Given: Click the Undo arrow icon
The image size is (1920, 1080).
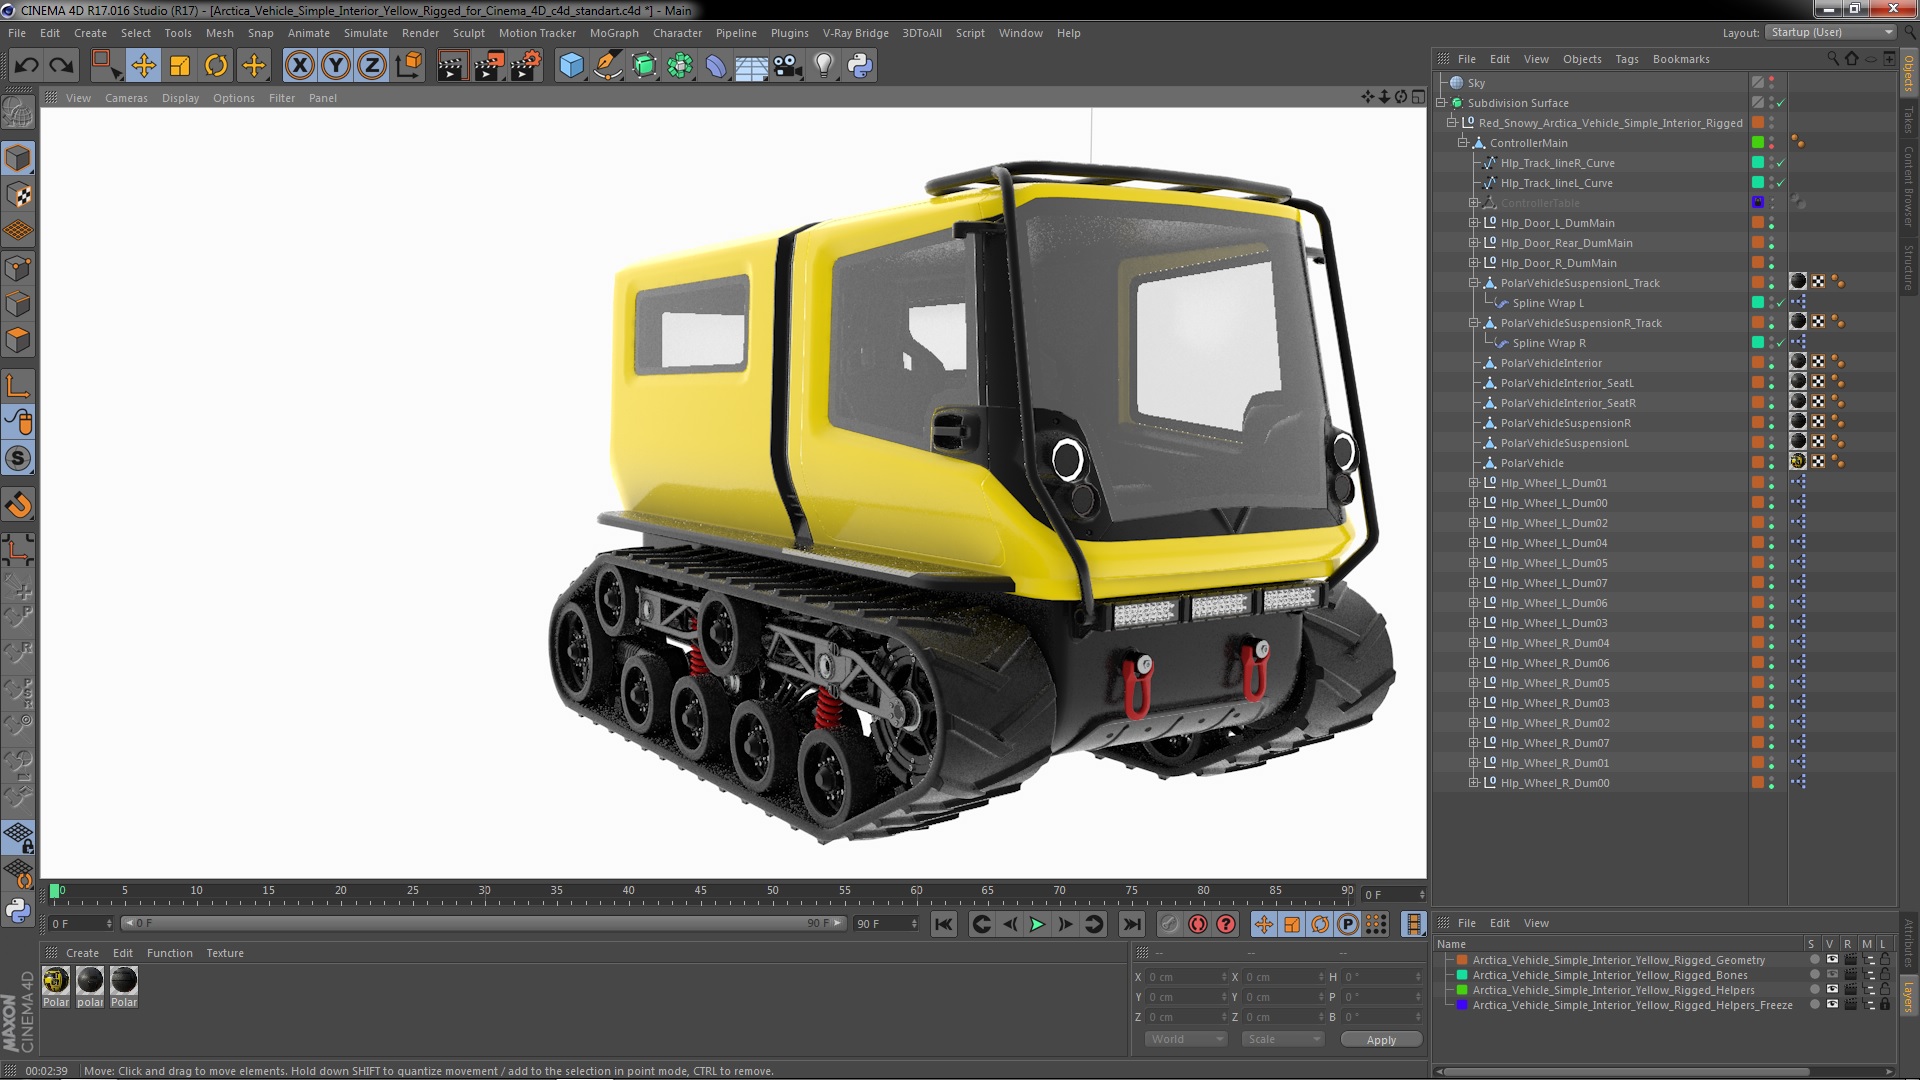Looking at the screenshot, I should click(26, 66).
